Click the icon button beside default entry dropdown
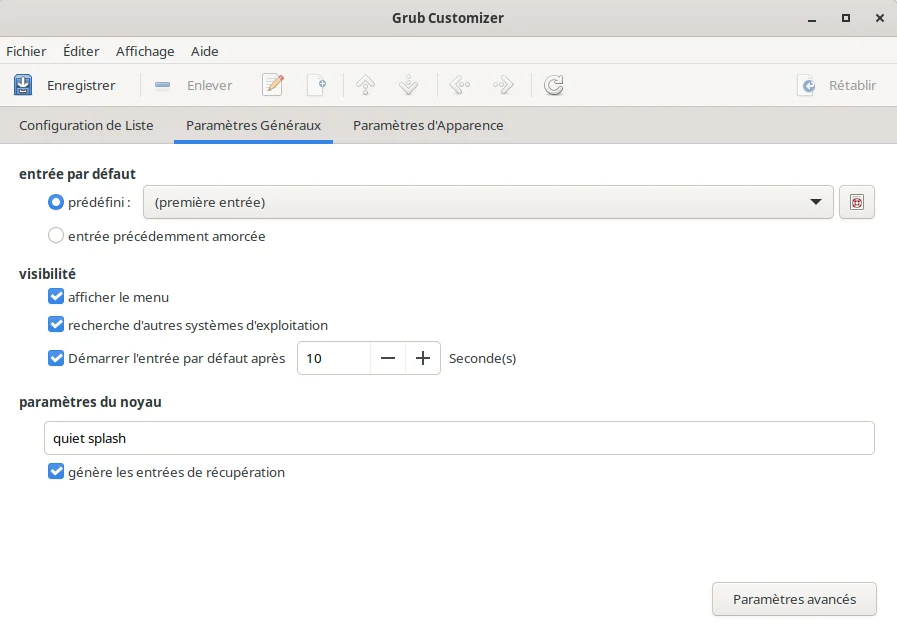Screen dimensions: 897x636 [x=856, y=202]
